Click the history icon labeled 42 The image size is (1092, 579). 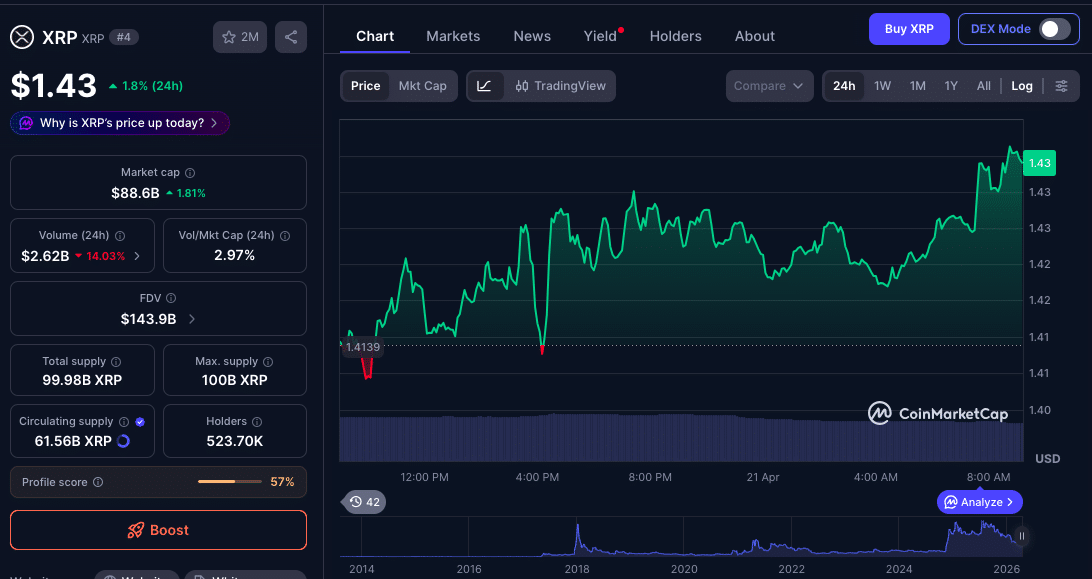point(363,502)
